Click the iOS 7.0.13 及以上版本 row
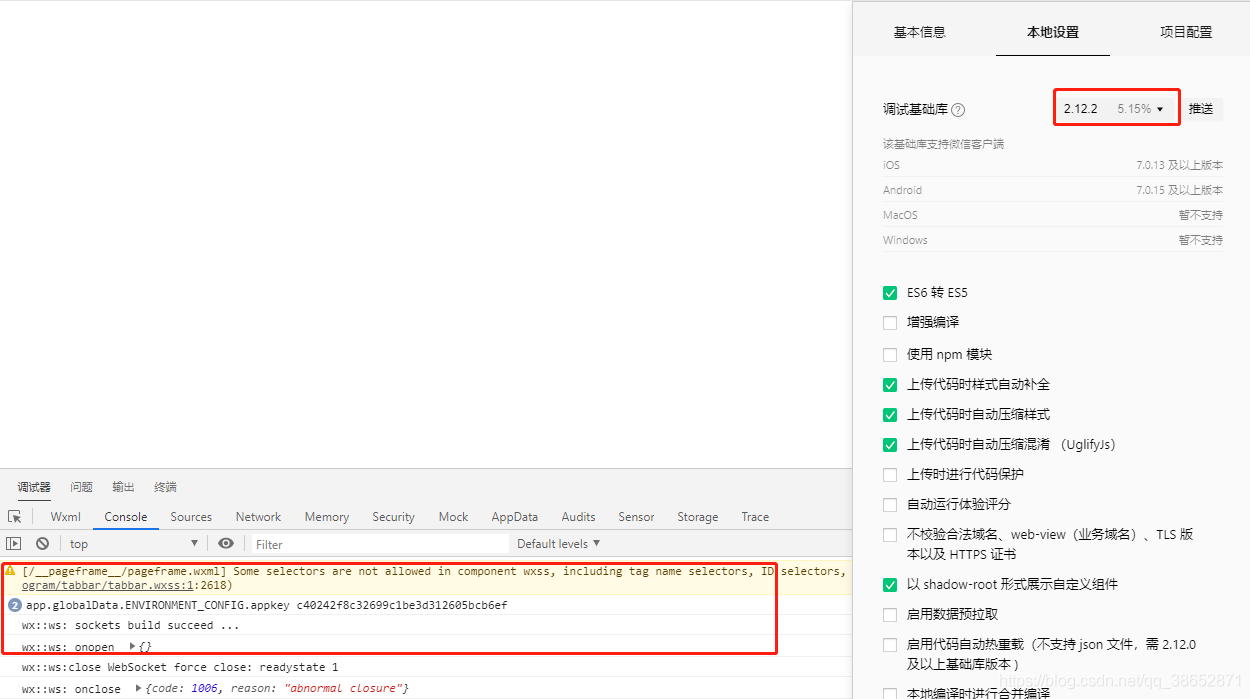This screenshot has height=699, width=1250. [1052, 165]
